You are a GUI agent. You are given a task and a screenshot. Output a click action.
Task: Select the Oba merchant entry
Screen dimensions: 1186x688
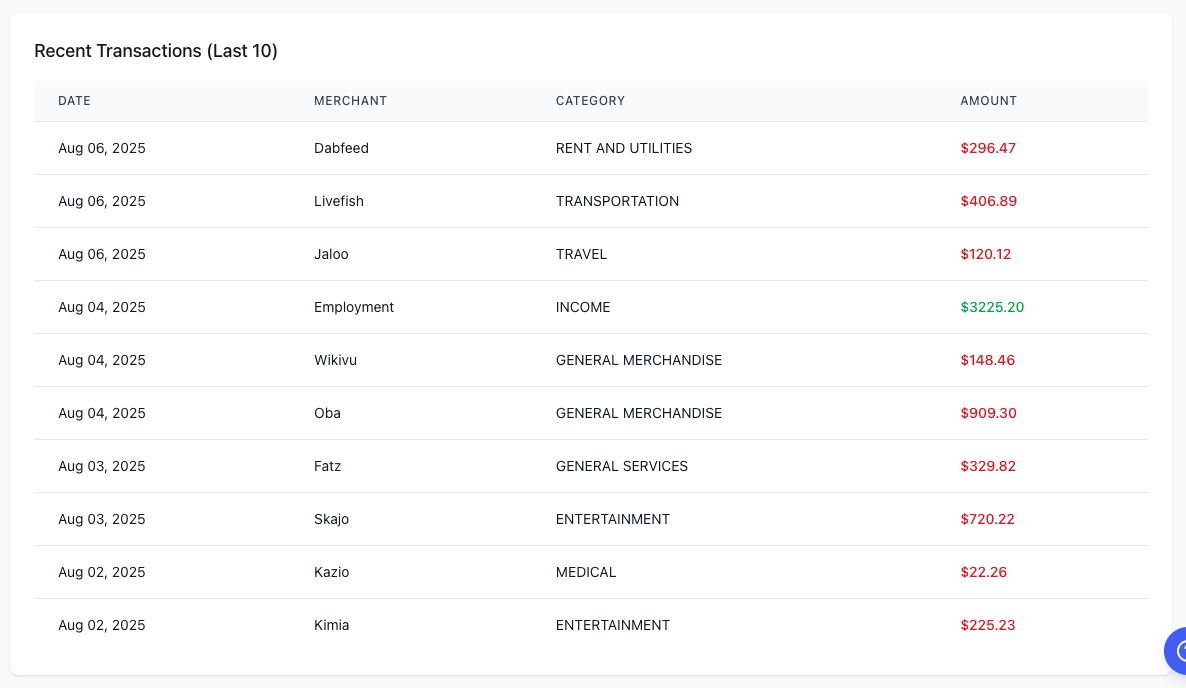[x=327, y=413]
